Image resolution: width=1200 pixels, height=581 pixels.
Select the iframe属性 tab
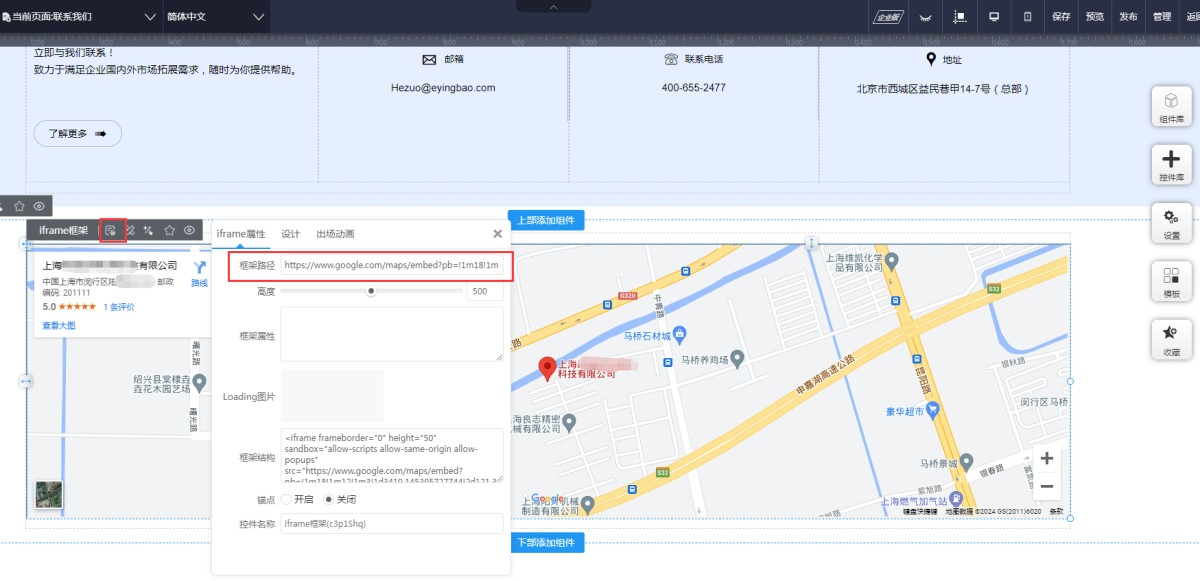[x=241, y=234]
